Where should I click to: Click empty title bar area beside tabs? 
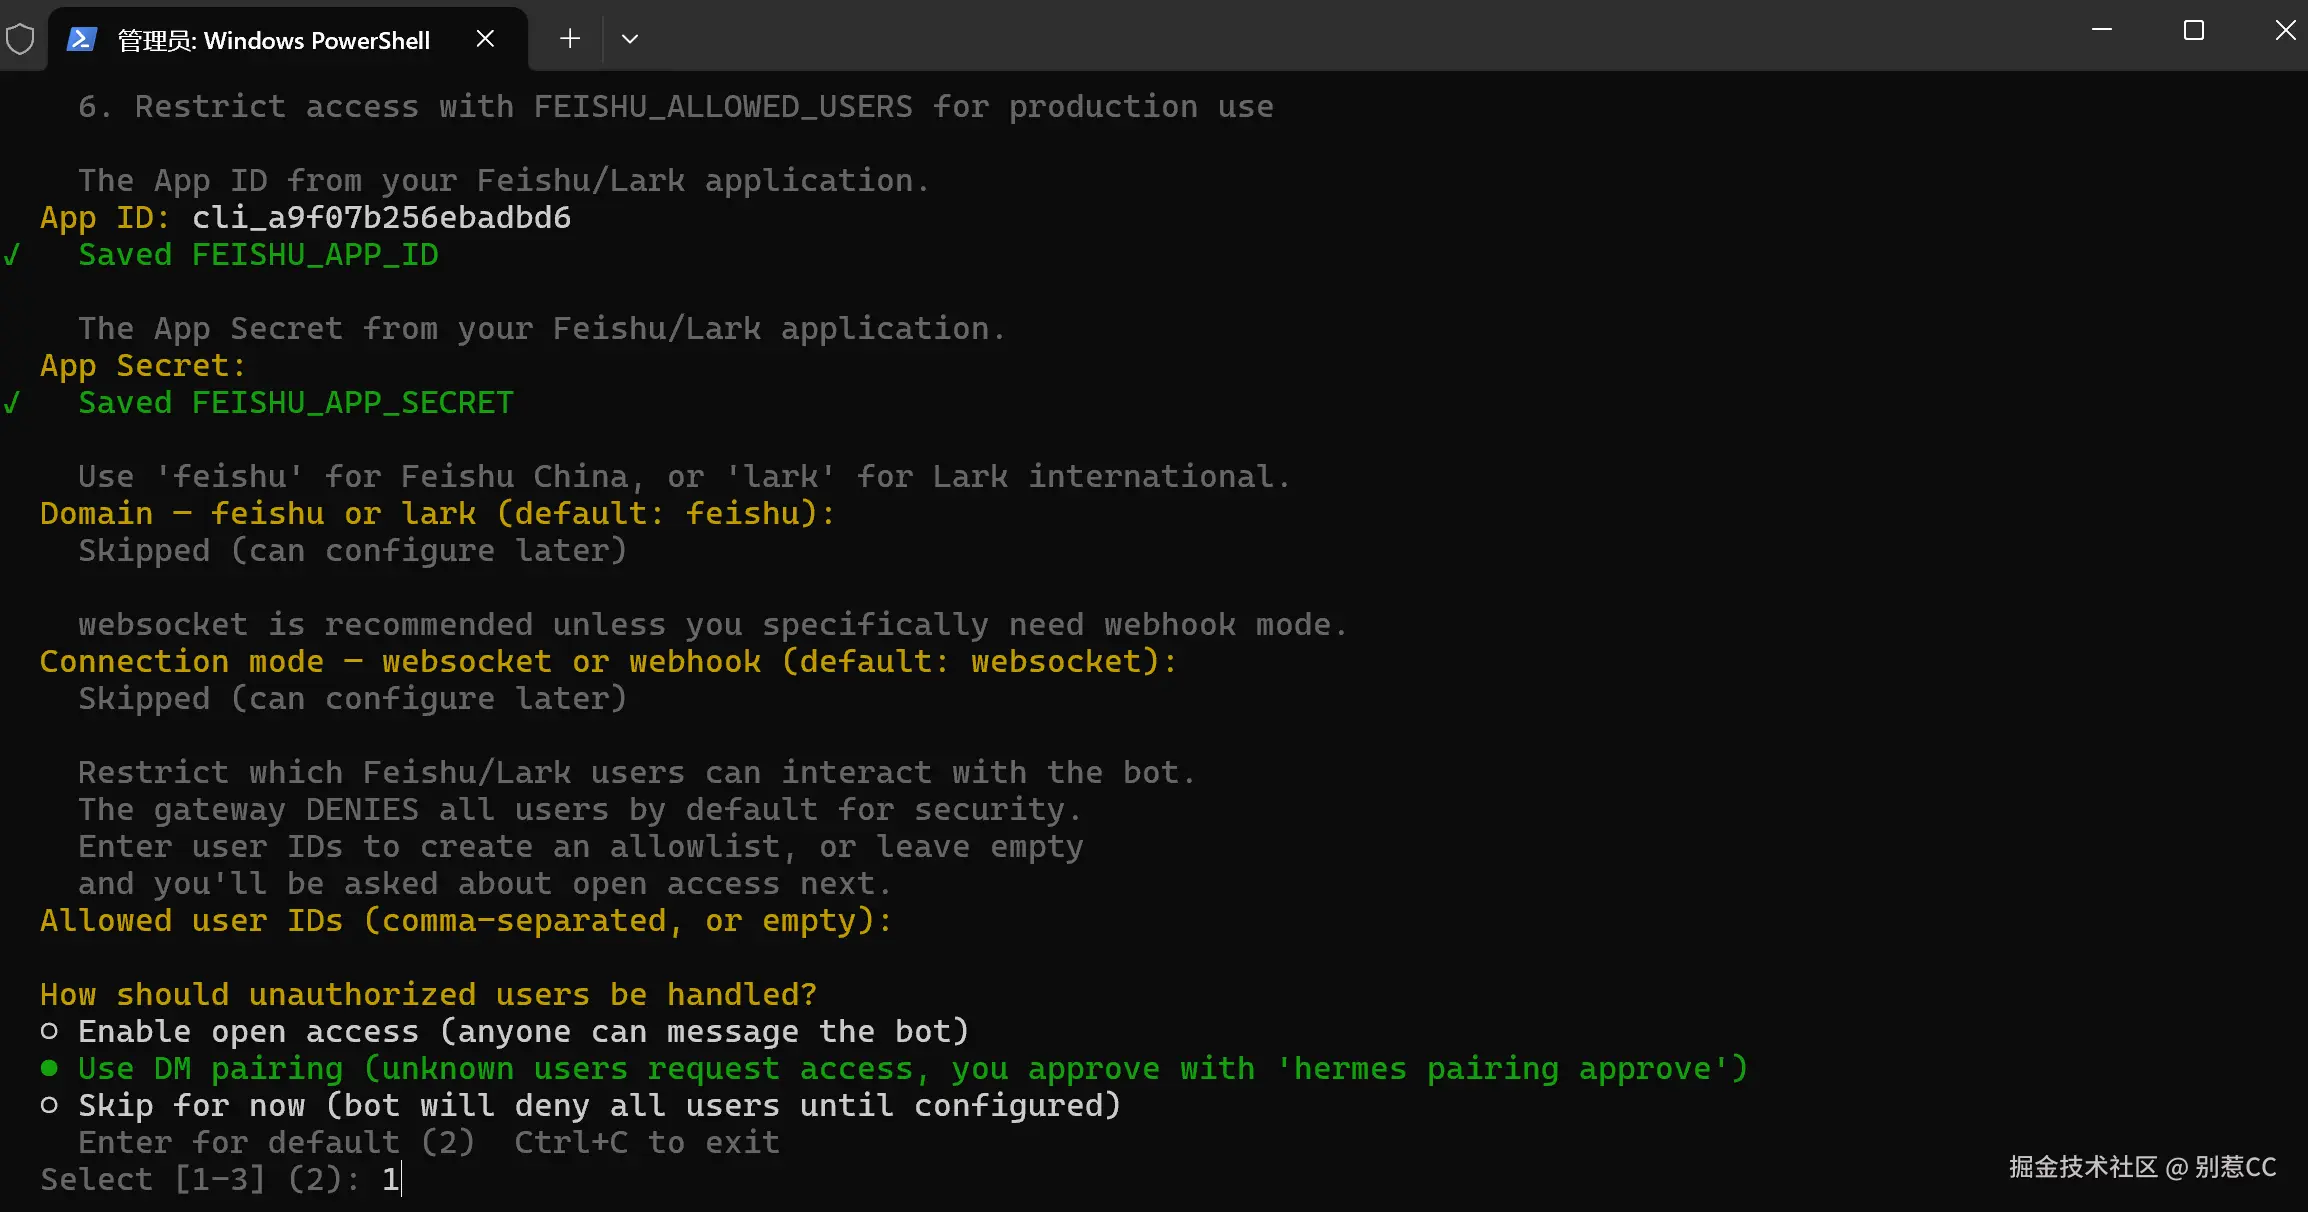coord(1300,36)
